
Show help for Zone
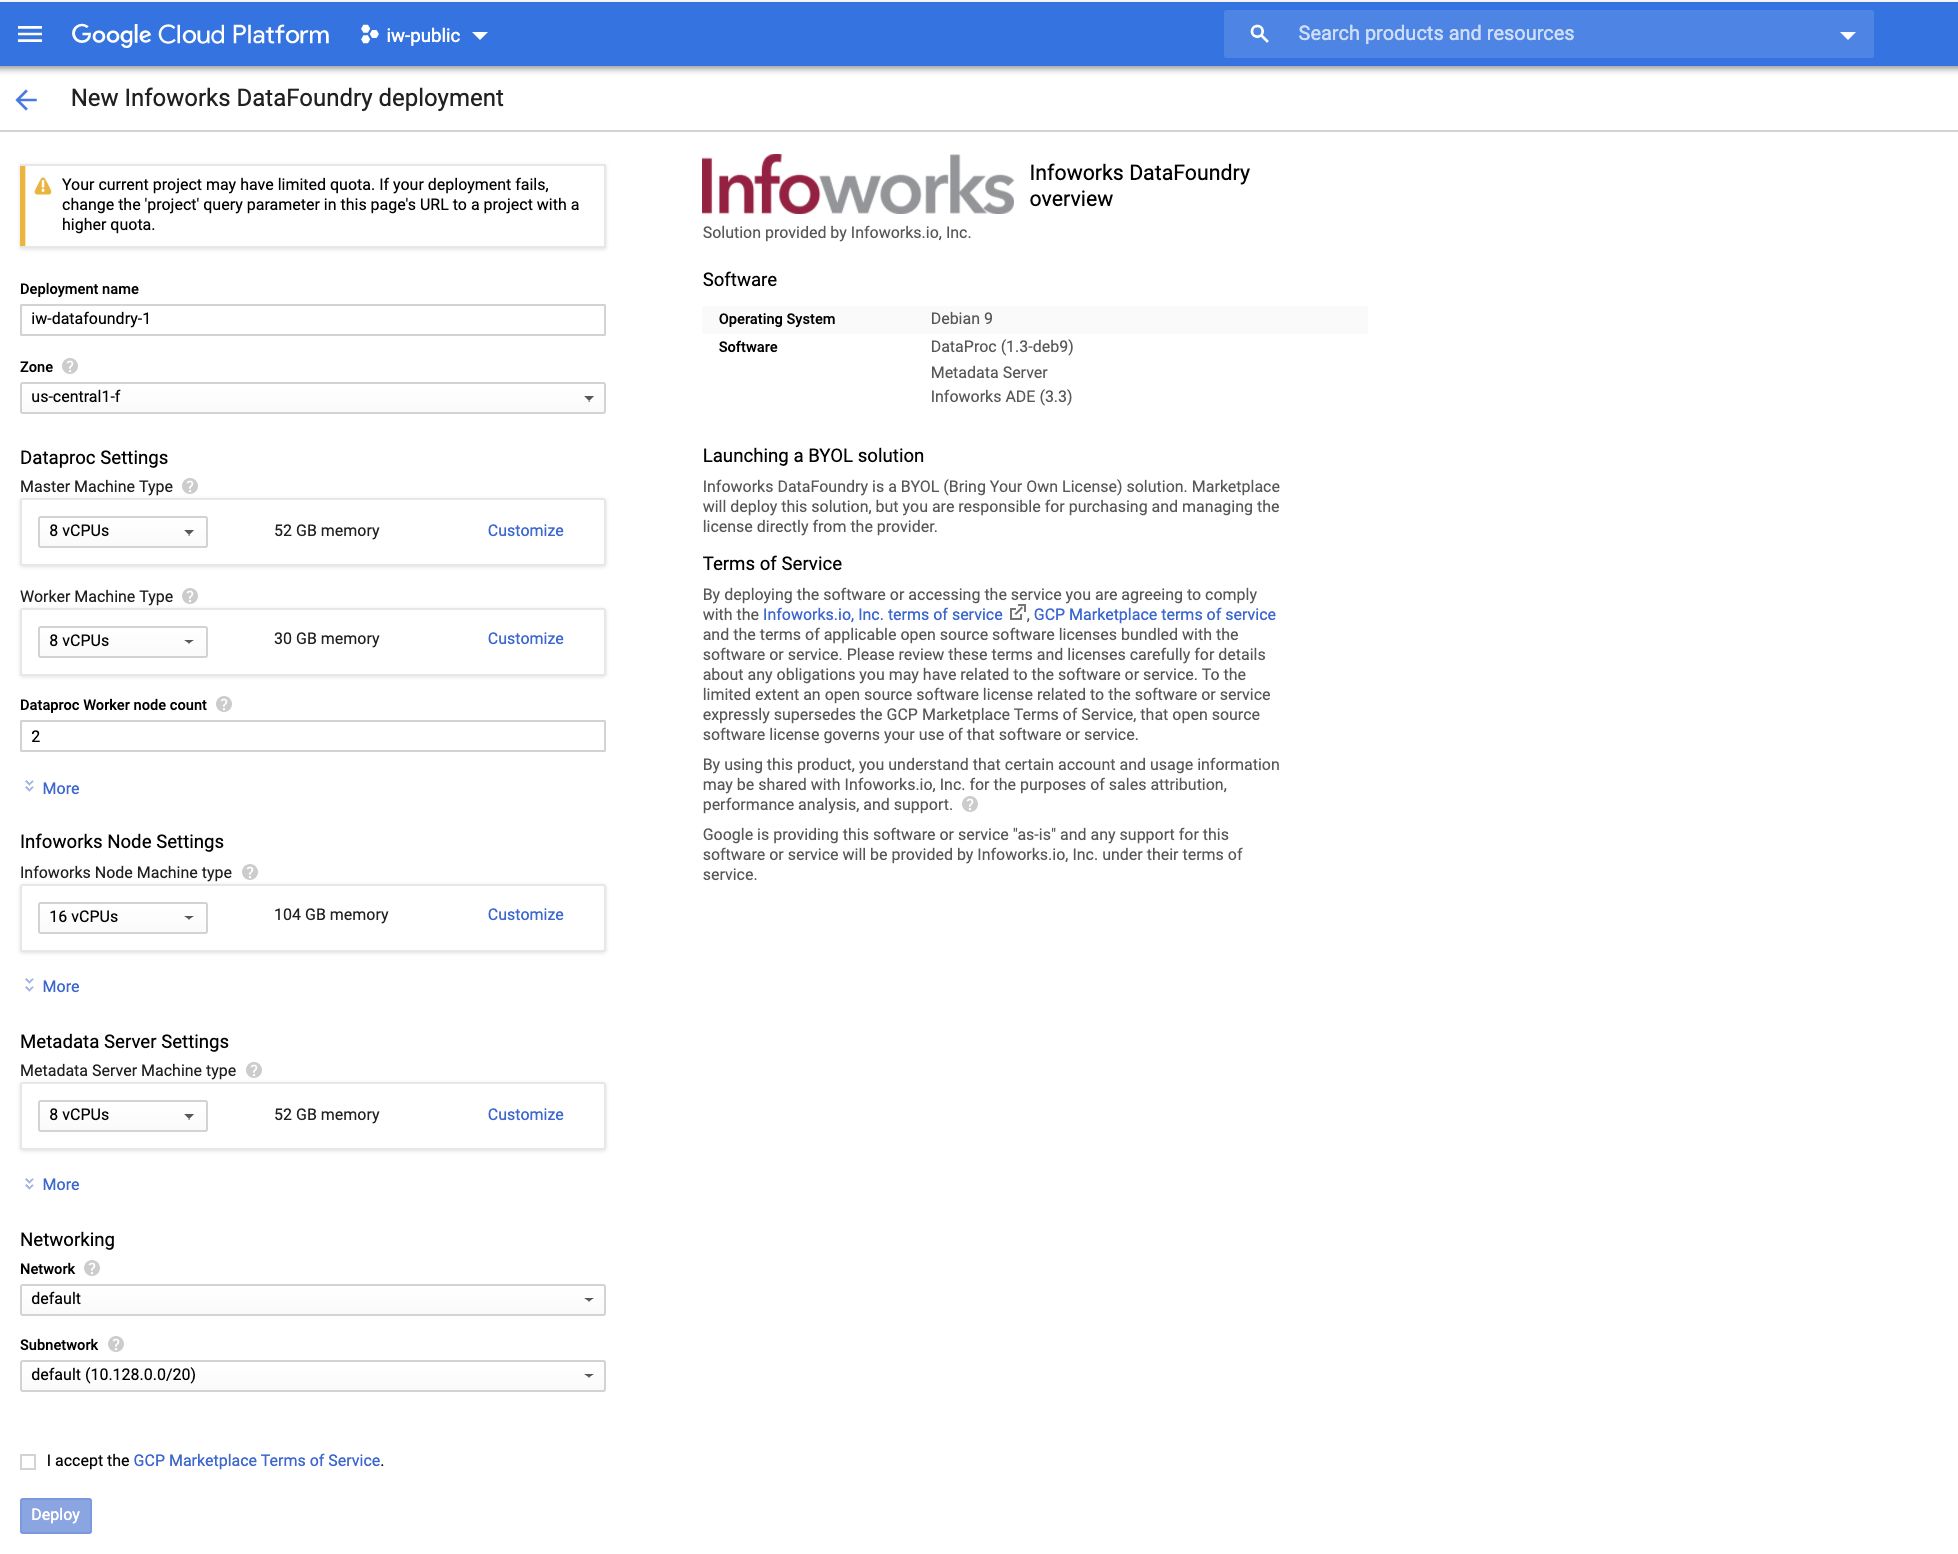pos(70,366)
